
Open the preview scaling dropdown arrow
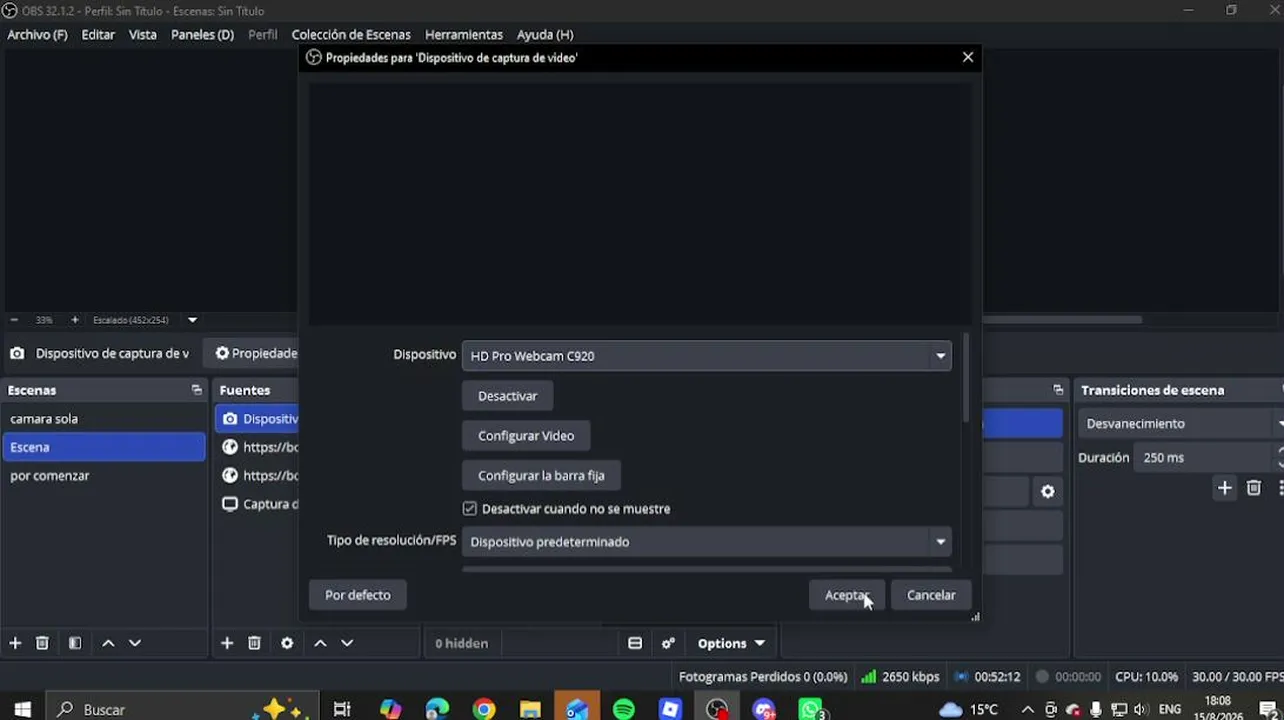[x=192, y=320]
